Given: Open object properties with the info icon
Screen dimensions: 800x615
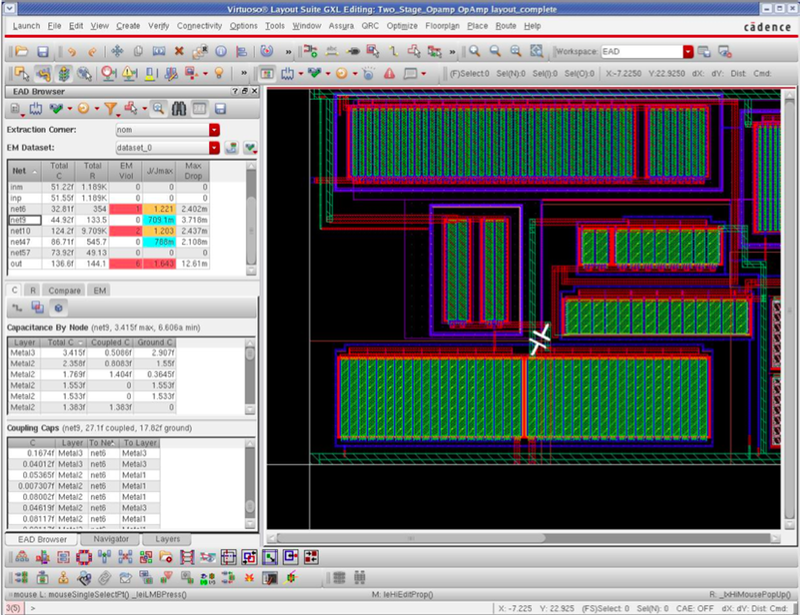Looking at the screenshot, I should click(221, 51).
